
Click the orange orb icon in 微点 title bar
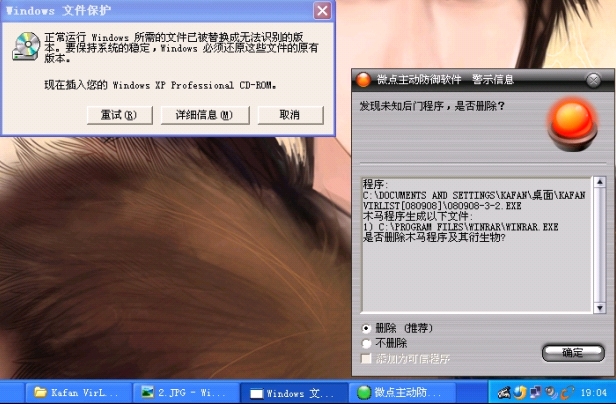tap(363, 80)
